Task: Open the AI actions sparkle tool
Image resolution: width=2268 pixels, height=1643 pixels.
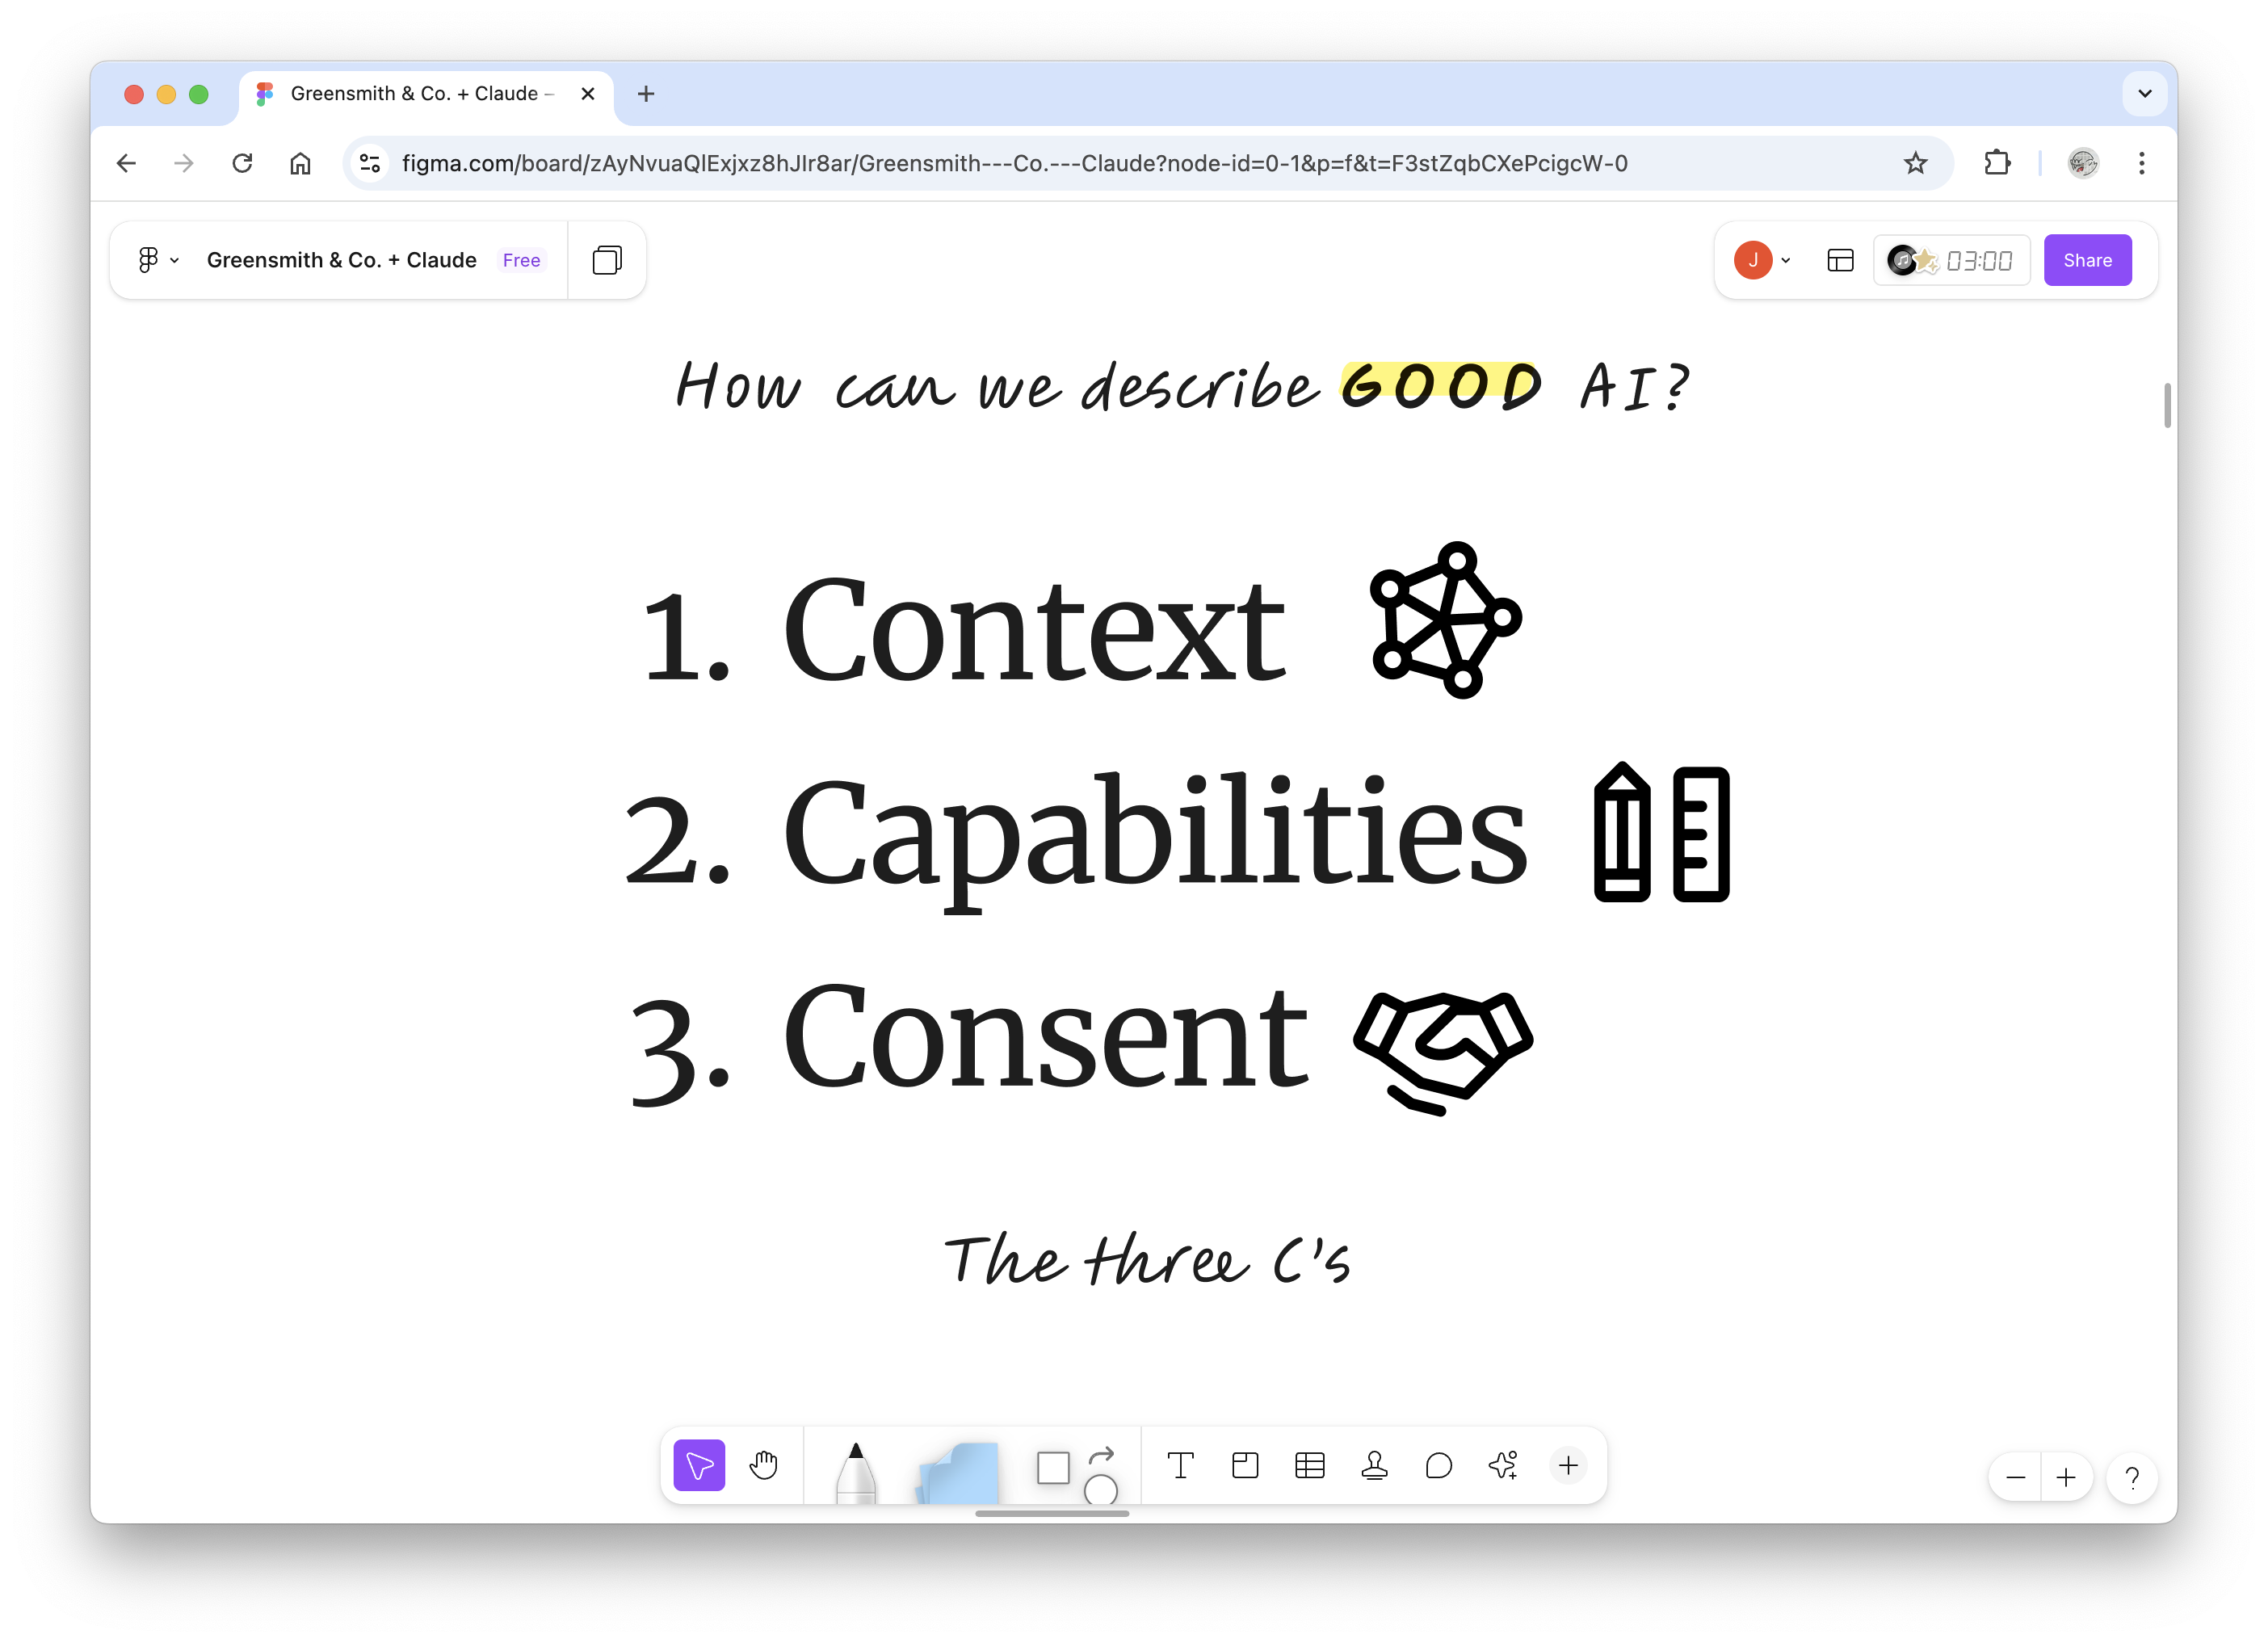Action: [1503, 1465]
